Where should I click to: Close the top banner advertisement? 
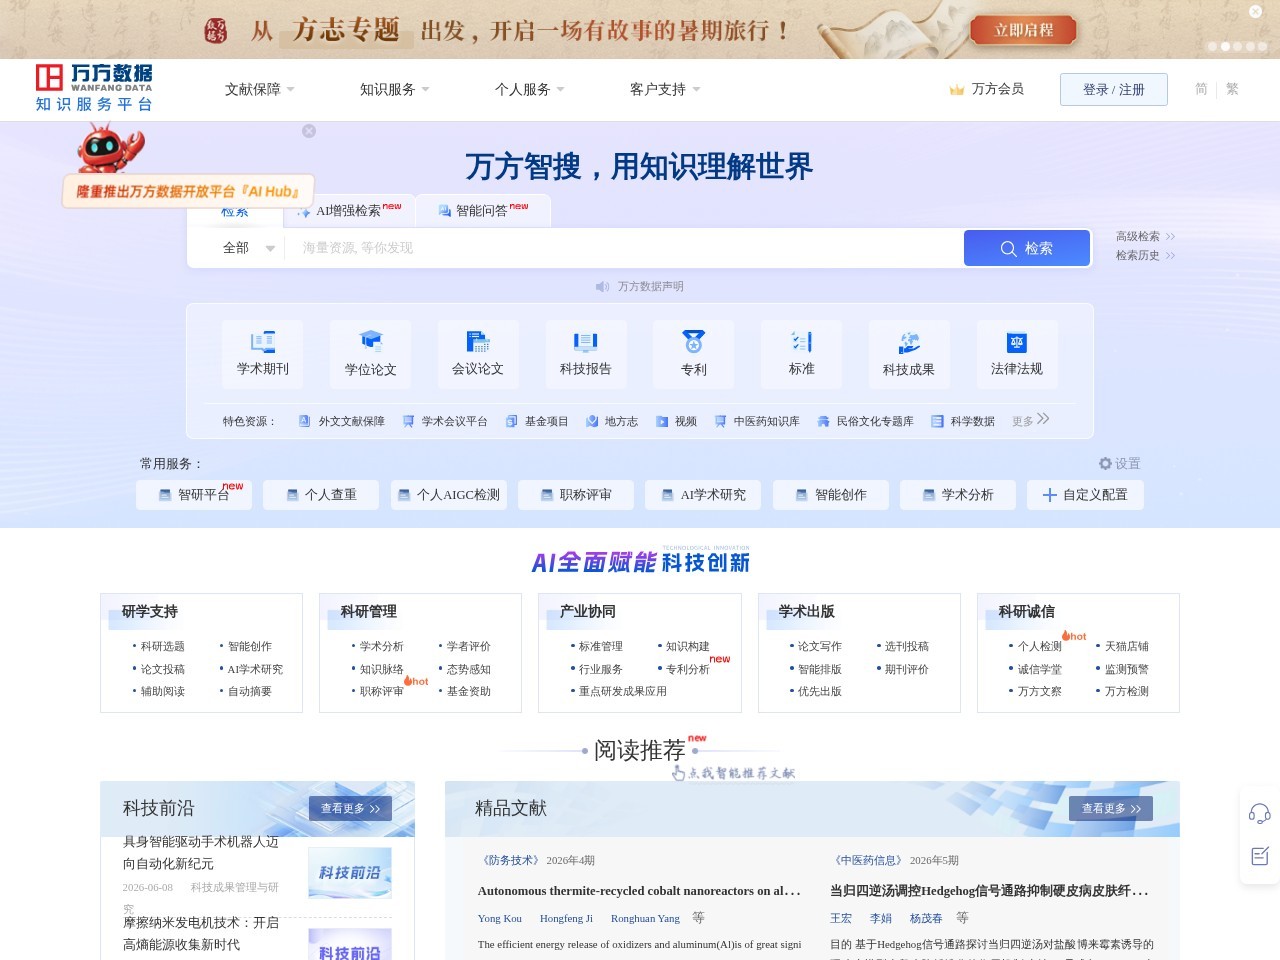click(x=1255, y=12)
